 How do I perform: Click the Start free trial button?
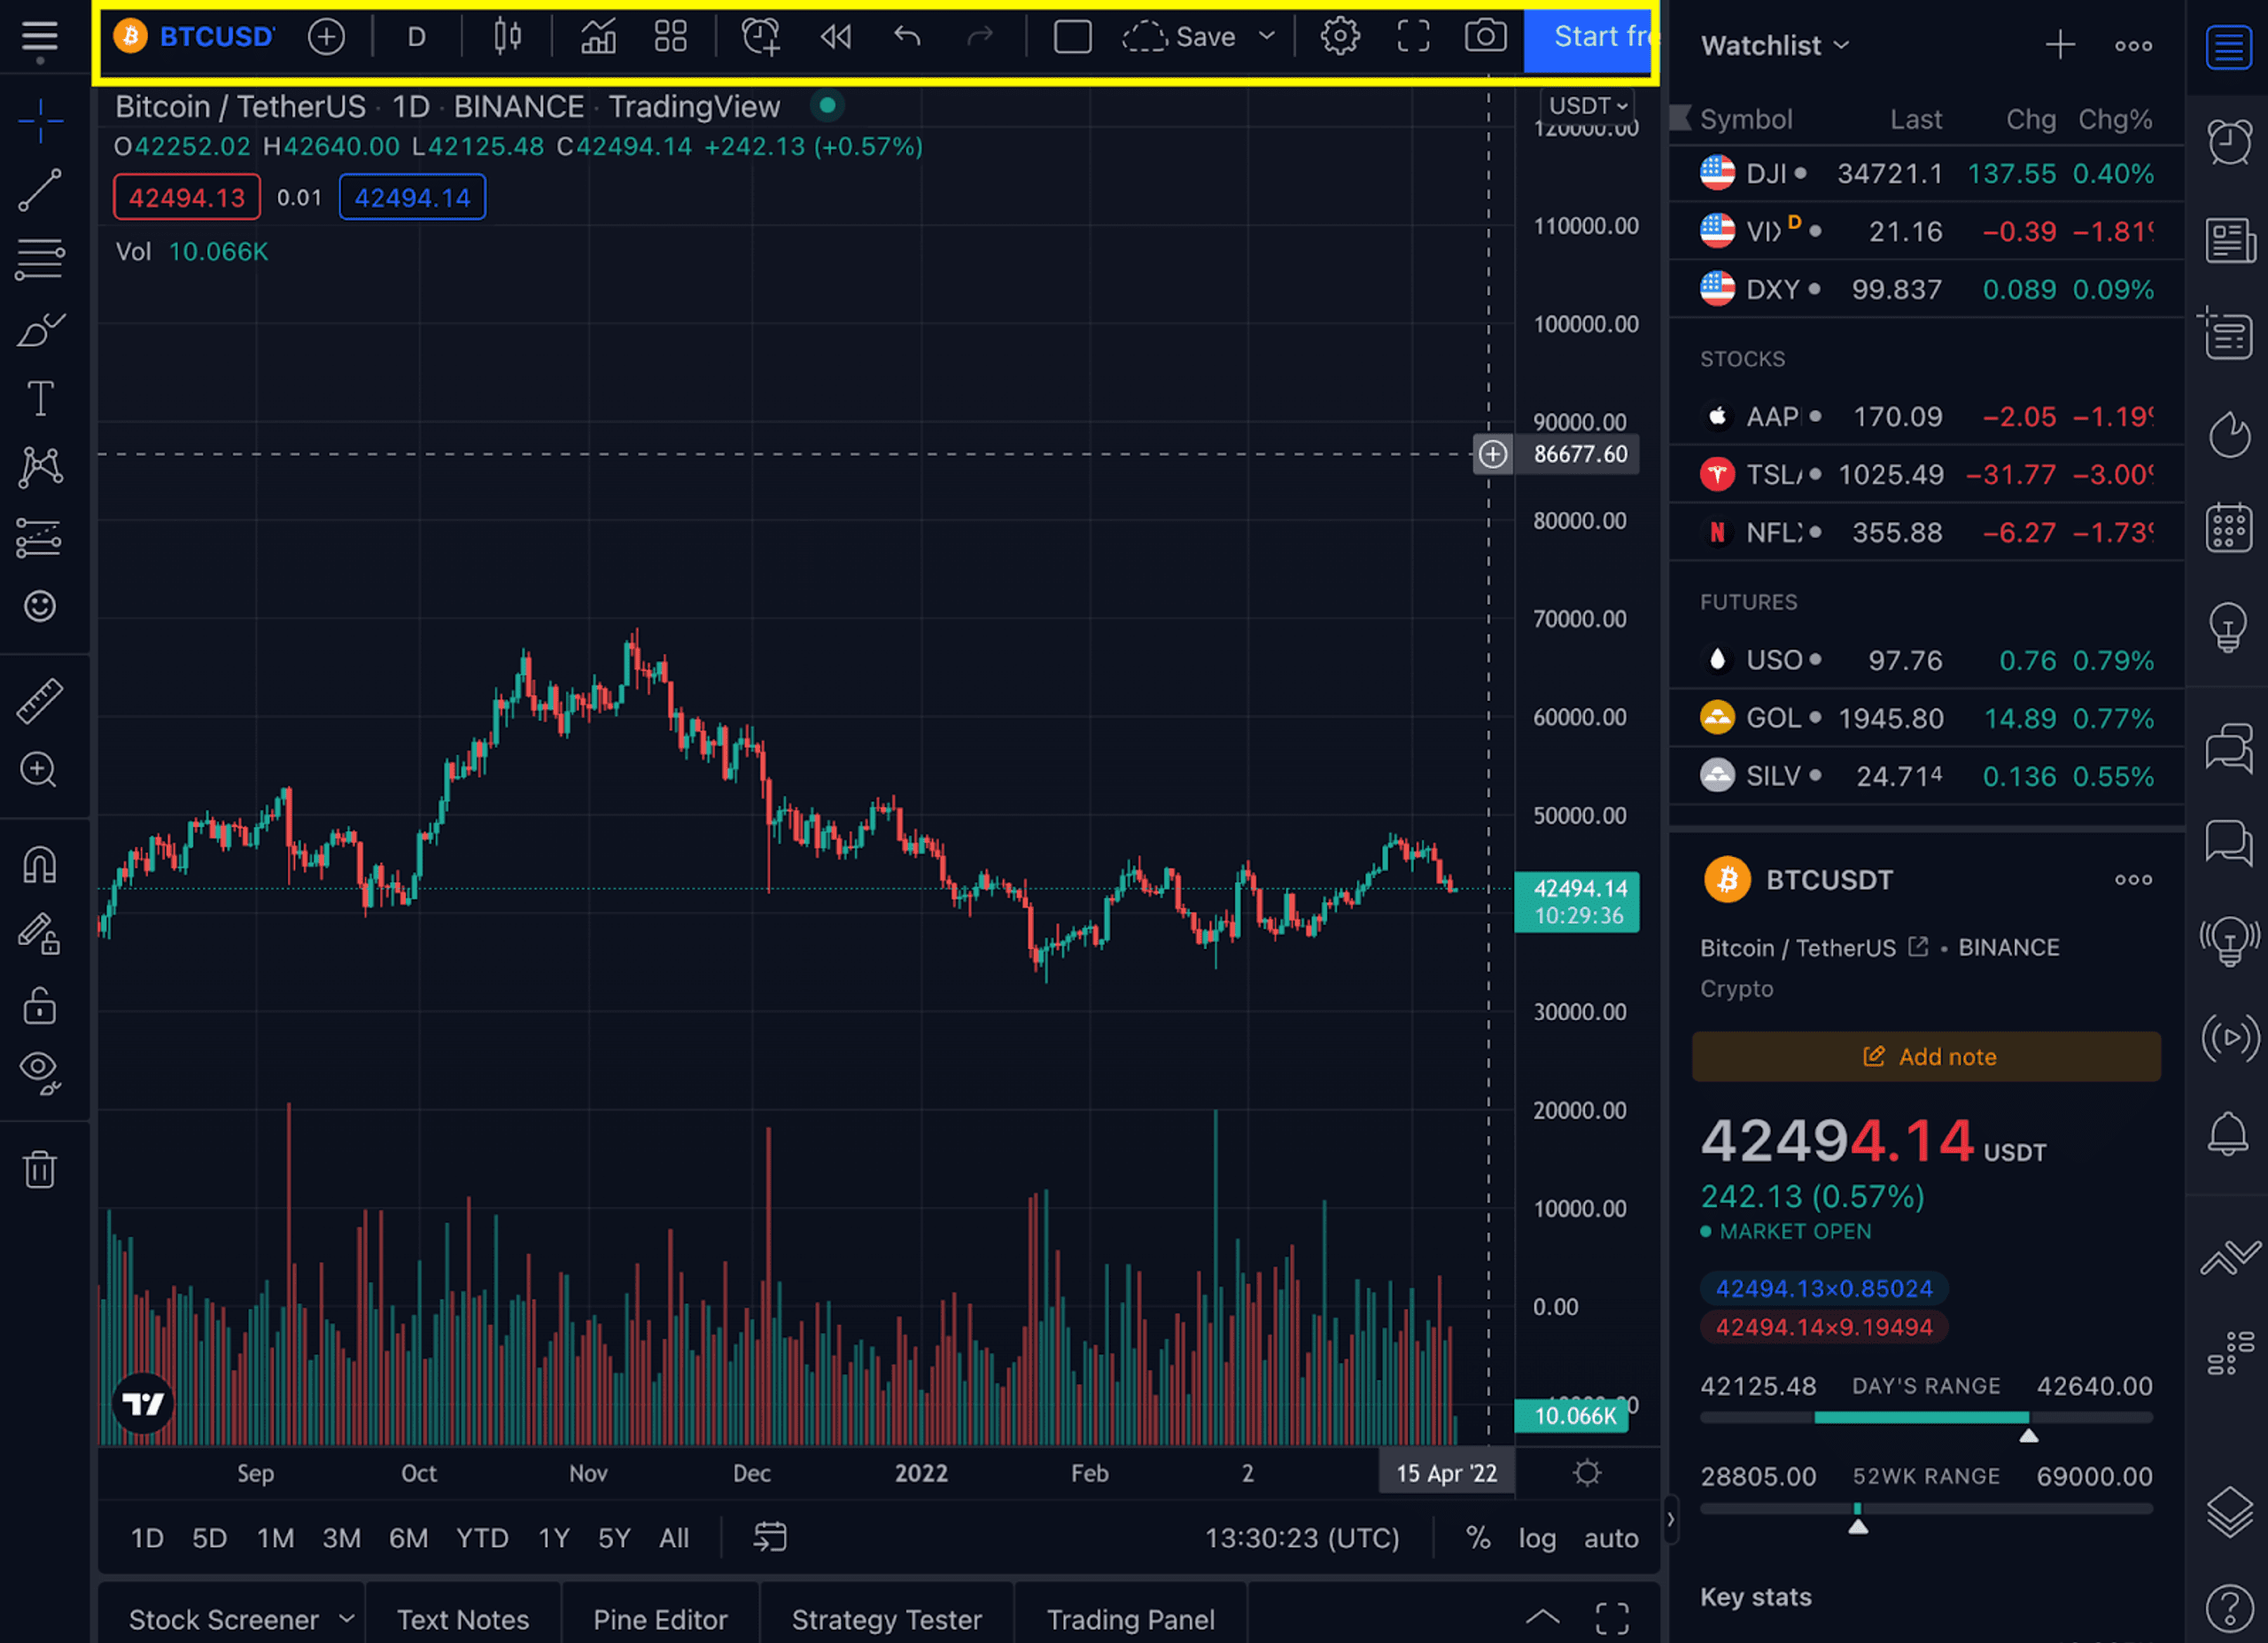[1587, 39]
